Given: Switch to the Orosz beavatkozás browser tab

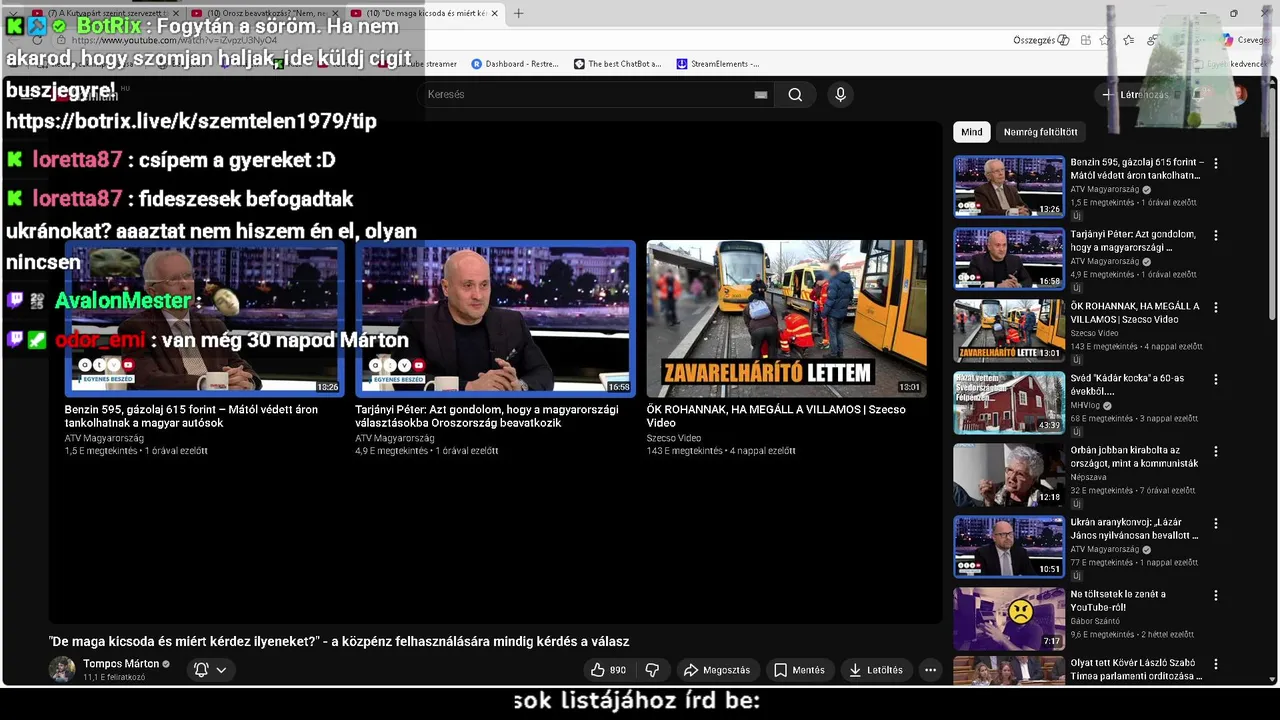Looking at the screenshot, I should tap(264, 13).
